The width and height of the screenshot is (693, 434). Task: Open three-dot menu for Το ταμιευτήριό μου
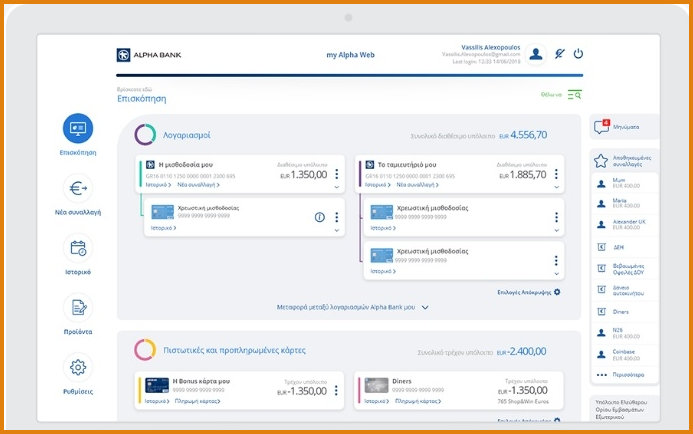[556, 174]
